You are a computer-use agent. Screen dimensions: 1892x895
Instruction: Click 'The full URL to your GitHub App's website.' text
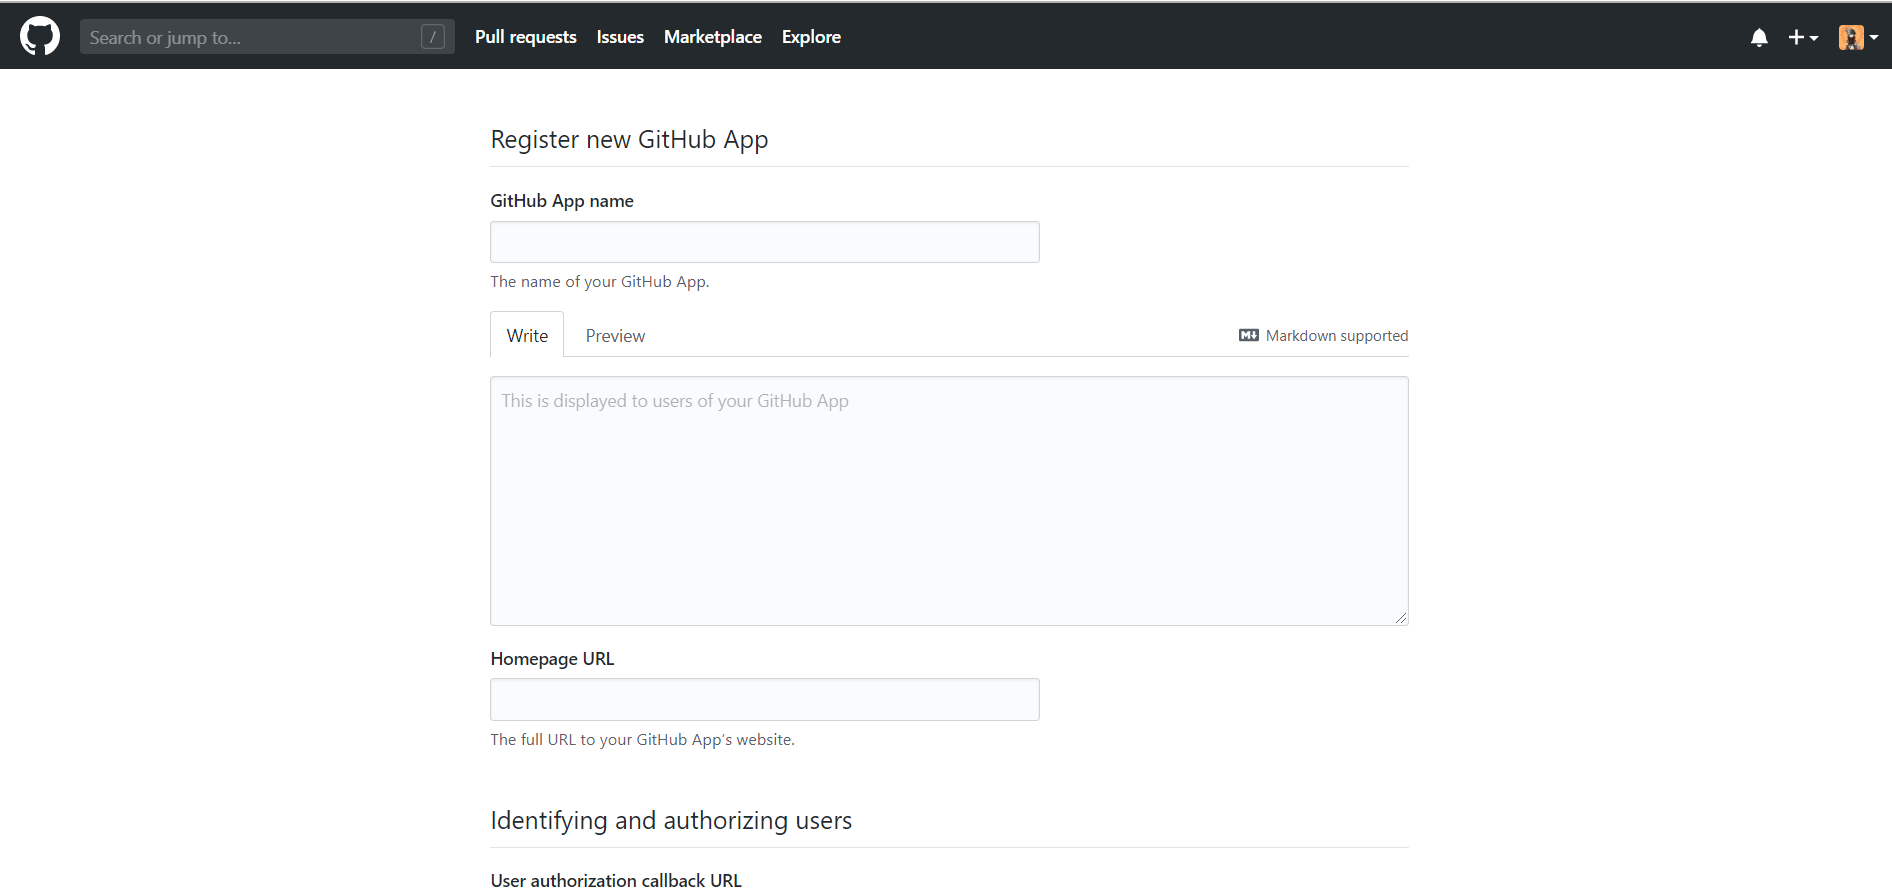[x=643, y=740]
